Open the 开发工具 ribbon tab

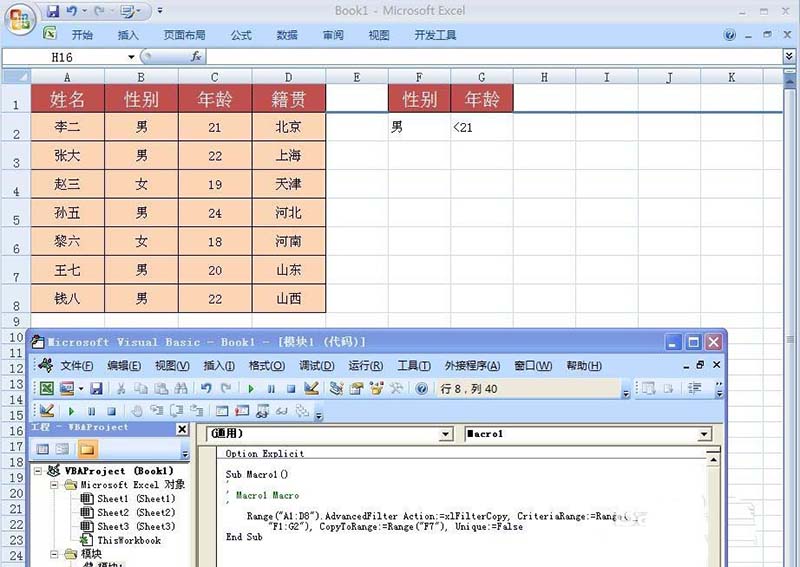click(435, 35)
